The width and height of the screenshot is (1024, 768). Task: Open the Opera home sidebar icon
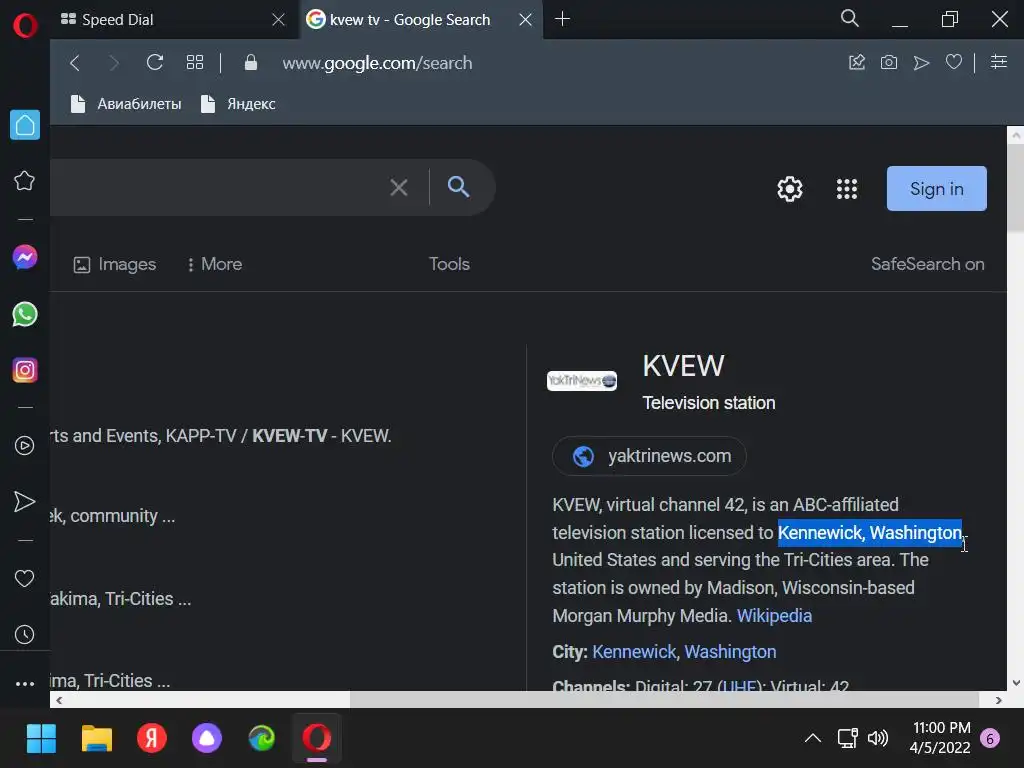[x=25, y=125]
